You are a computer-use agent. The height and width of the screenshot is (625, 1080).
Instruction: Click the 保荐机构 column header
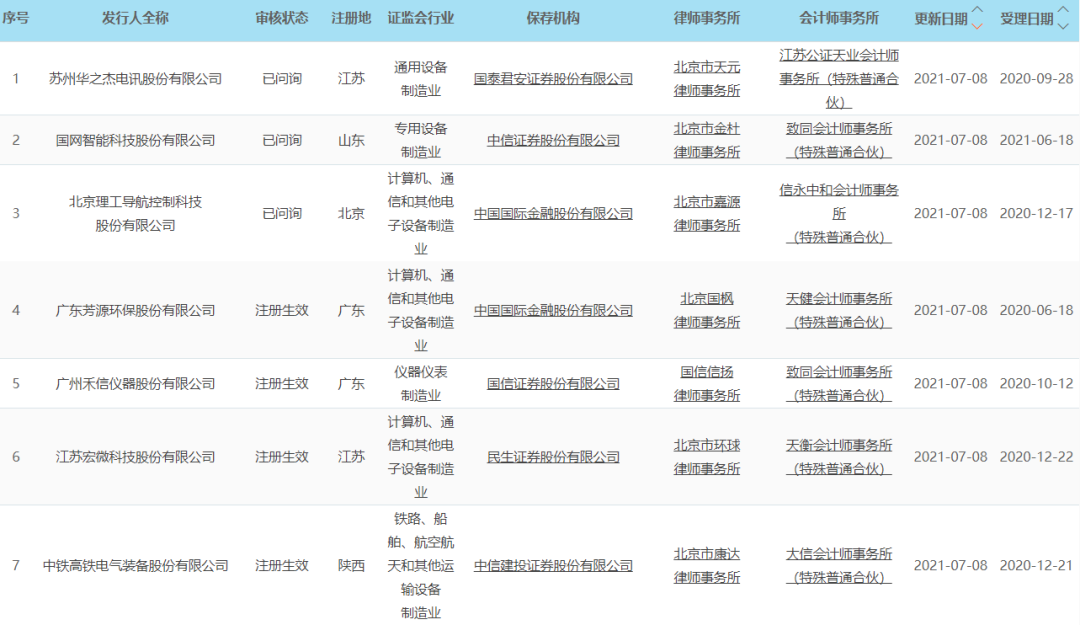click(553, 19)
